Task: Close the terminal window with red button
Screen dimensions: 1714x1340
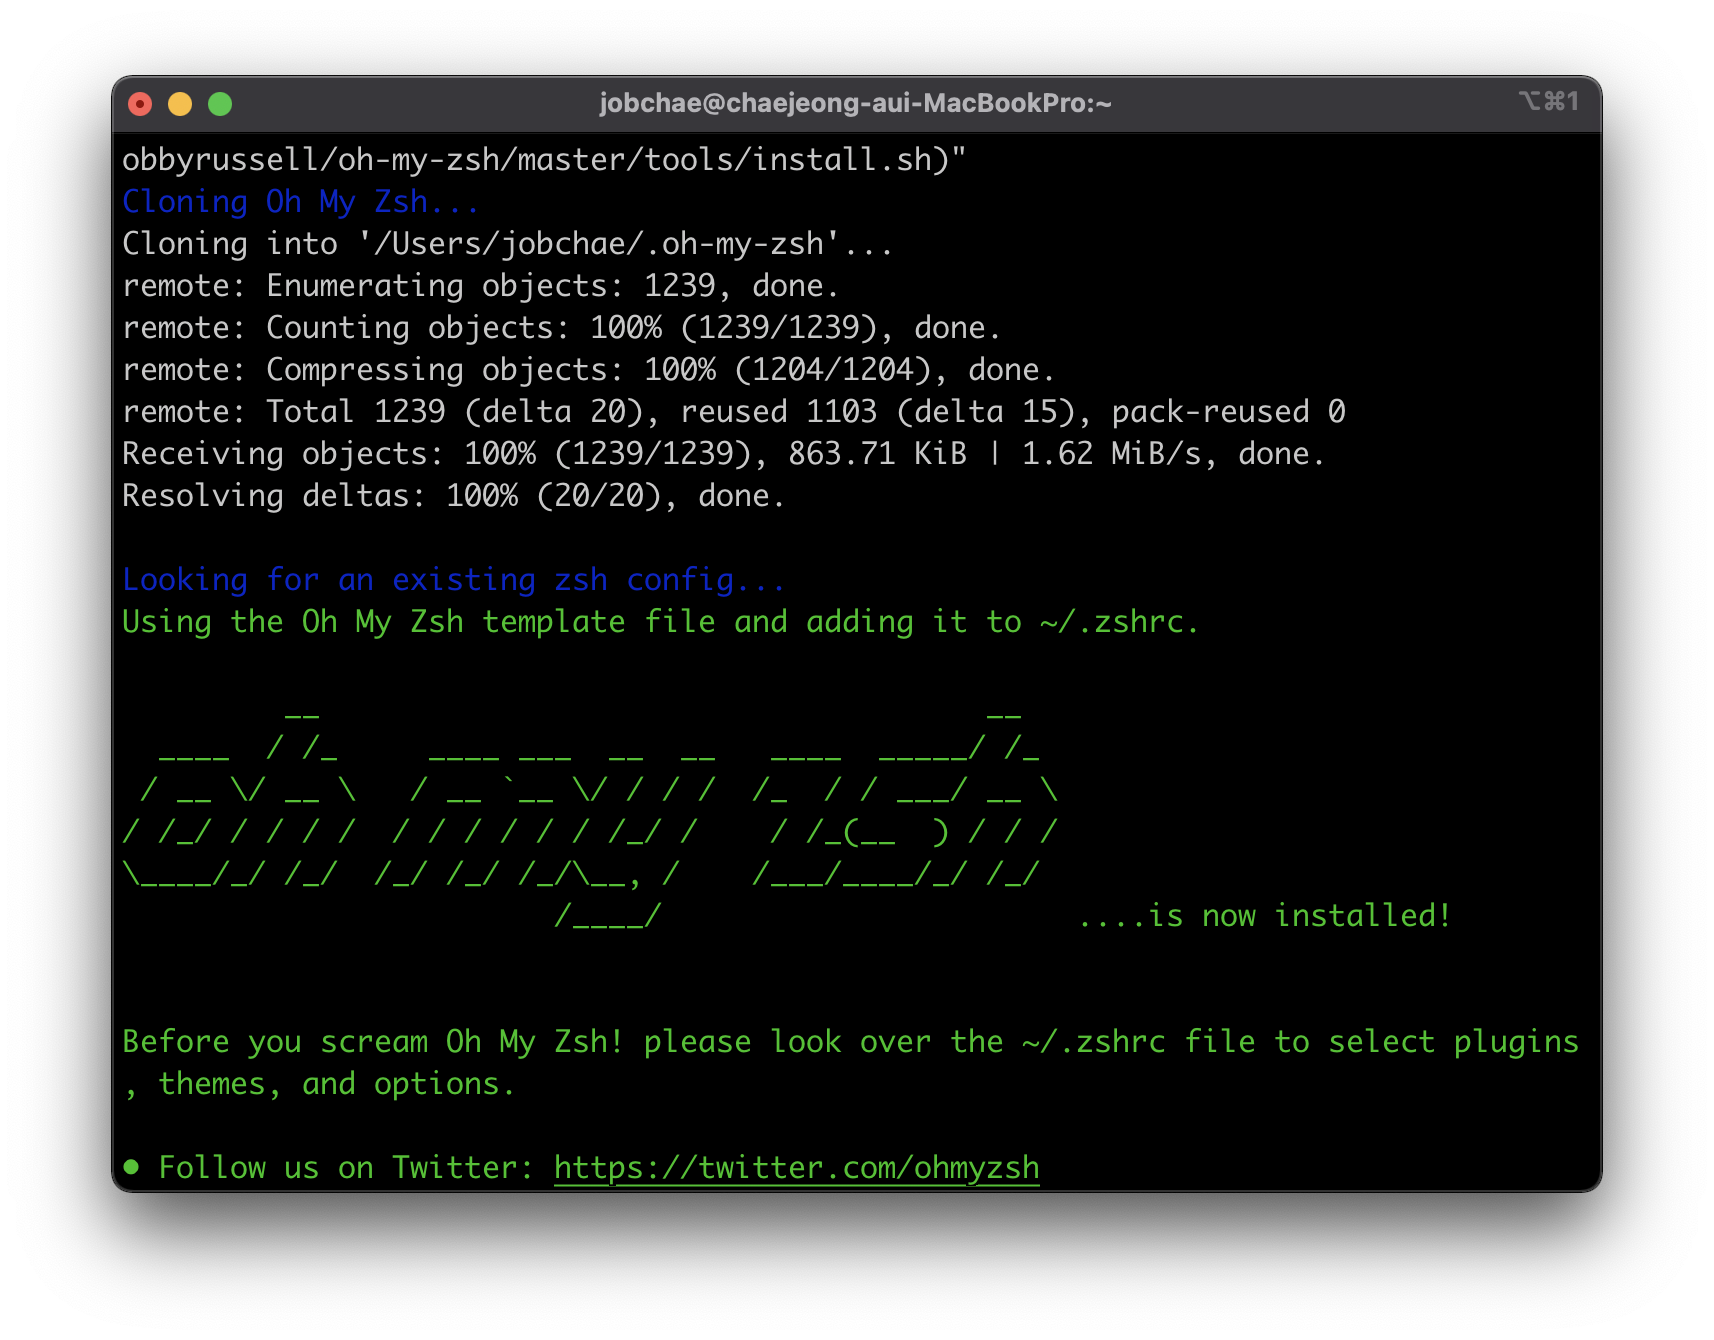Action: [x=140, y=104]
